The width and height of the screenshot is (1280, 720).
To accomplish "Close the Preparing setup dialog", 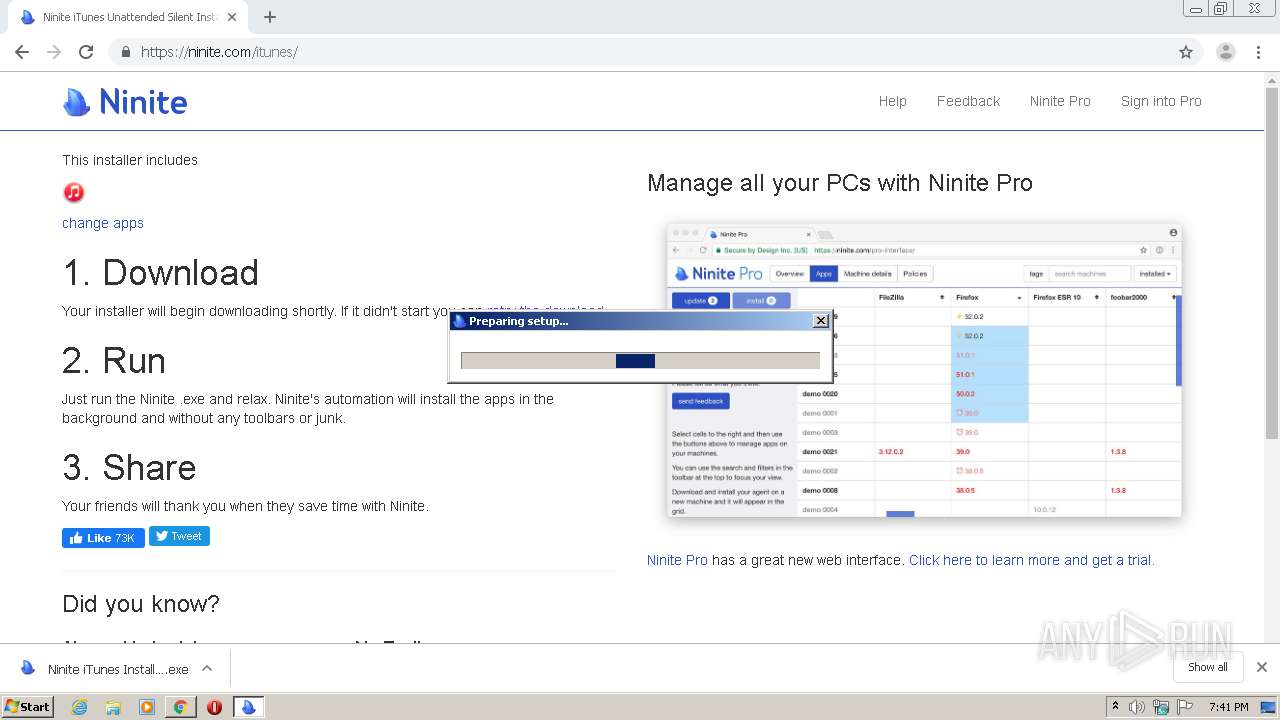I will click(821, 320).
